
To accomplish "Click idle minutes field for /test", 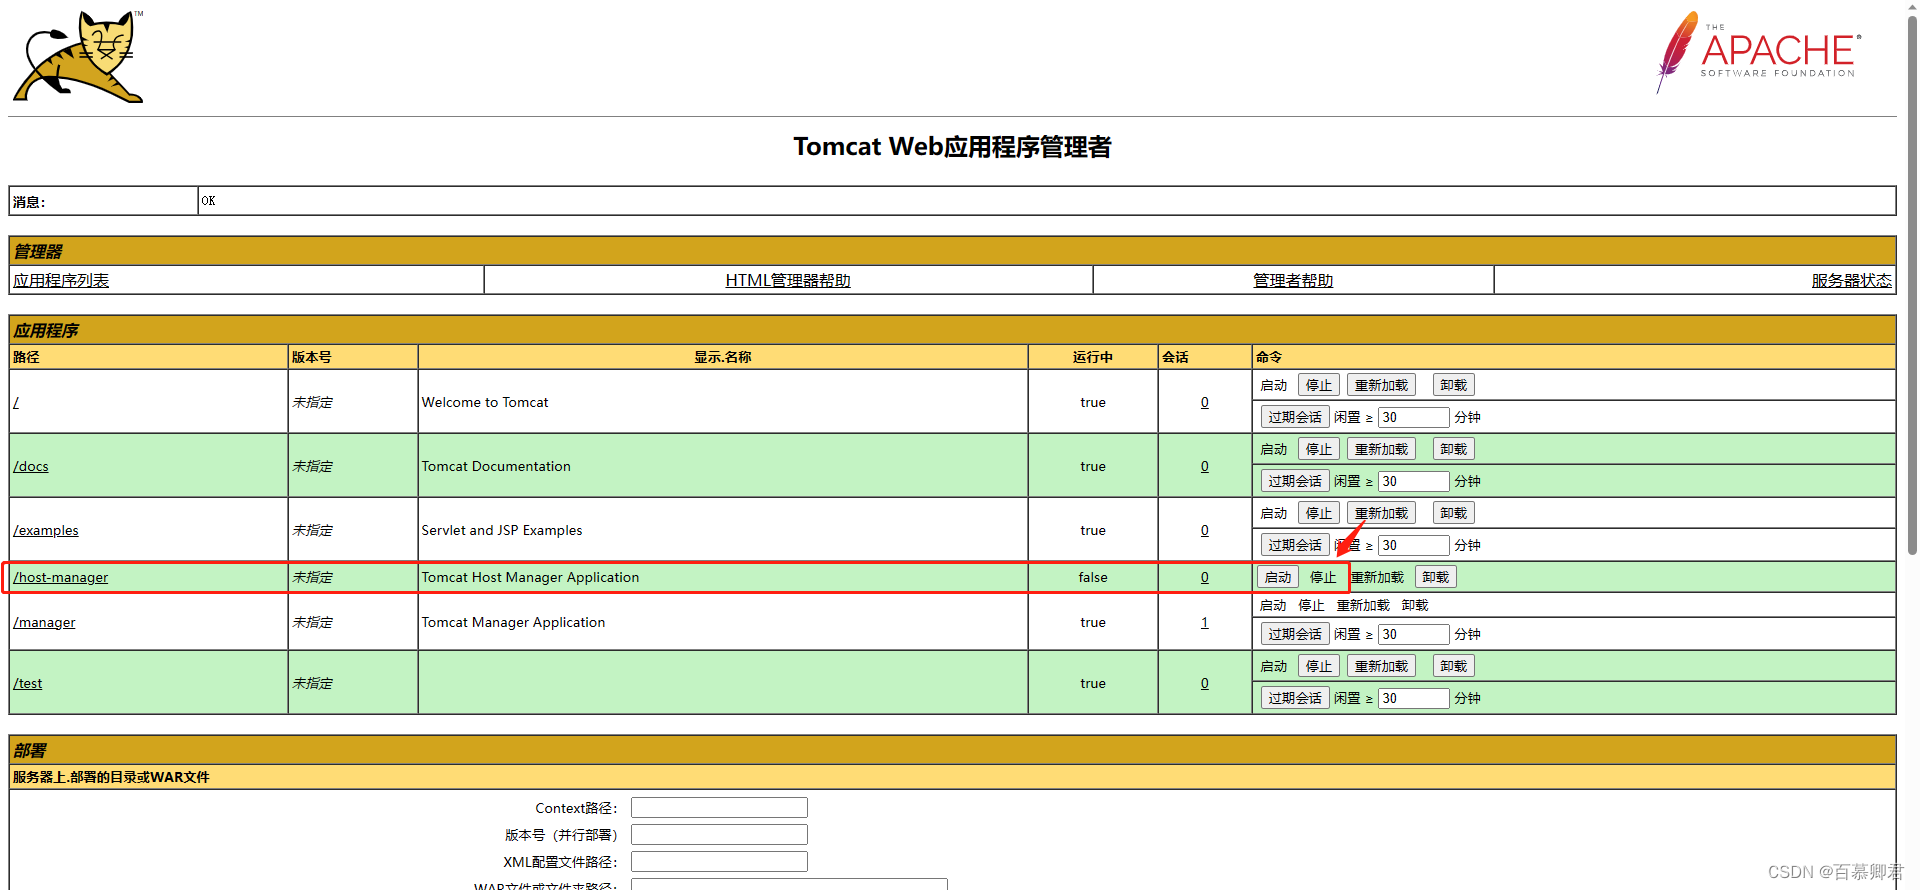I will click(1414, 698).
